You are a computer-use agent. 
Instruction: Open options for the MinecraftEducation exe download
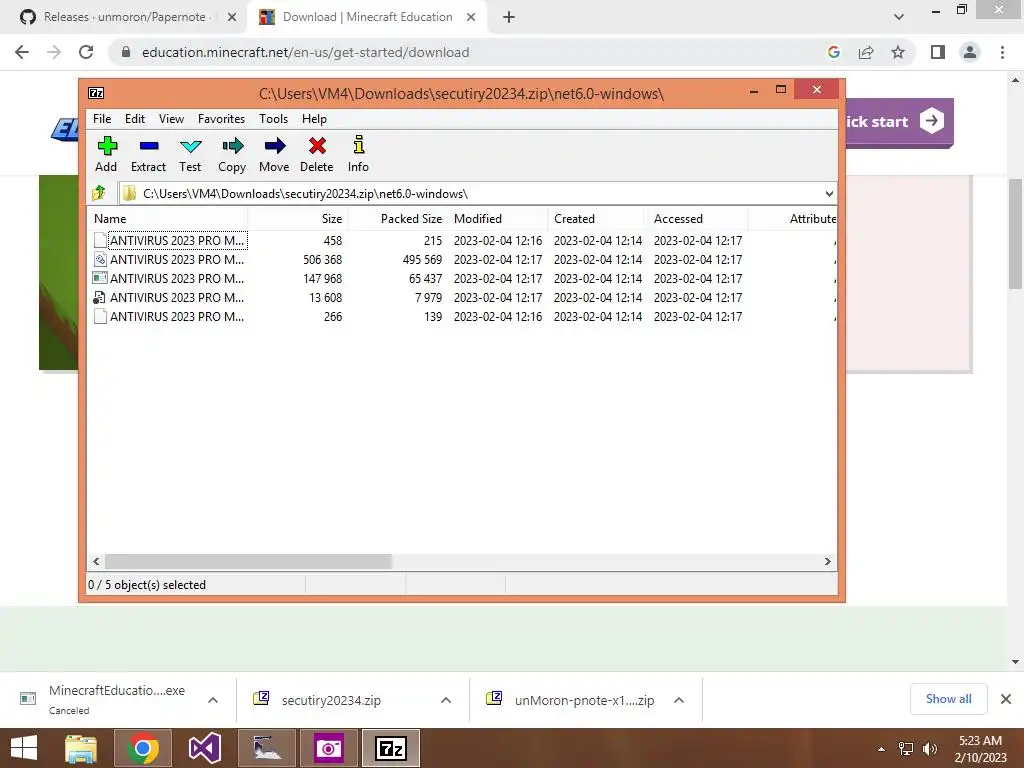pyautogui.click(x=213, y=699)
